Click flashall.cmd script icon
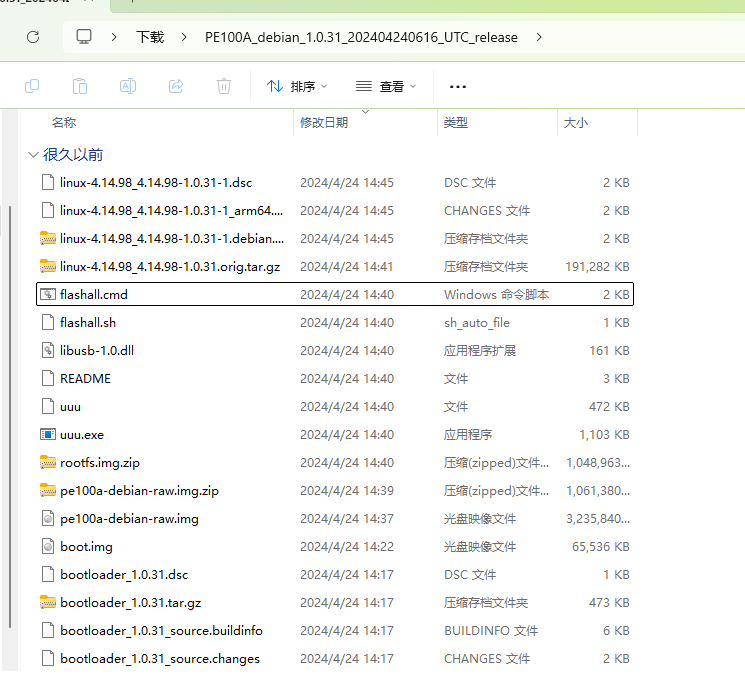Viewport: 745px width, 676px height. pos(48,295)
